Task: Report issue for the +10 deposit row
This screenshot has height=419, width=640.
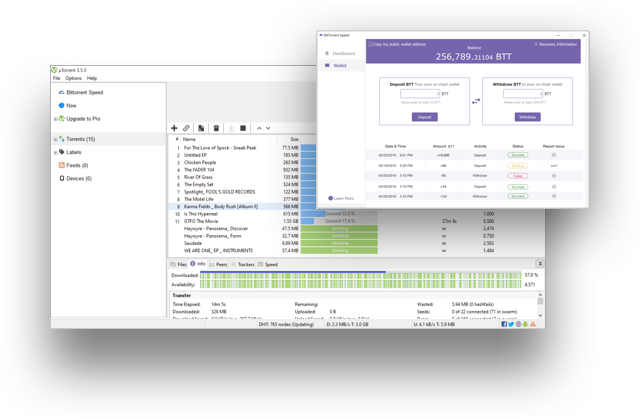Action: (554, 186)
